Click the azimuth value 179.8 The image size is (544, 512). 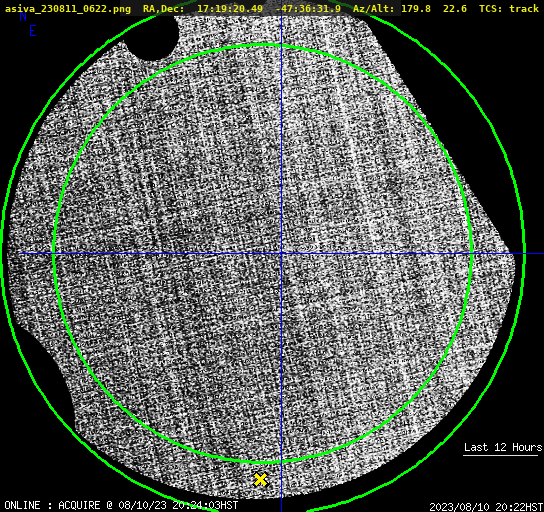coord(416,8)
